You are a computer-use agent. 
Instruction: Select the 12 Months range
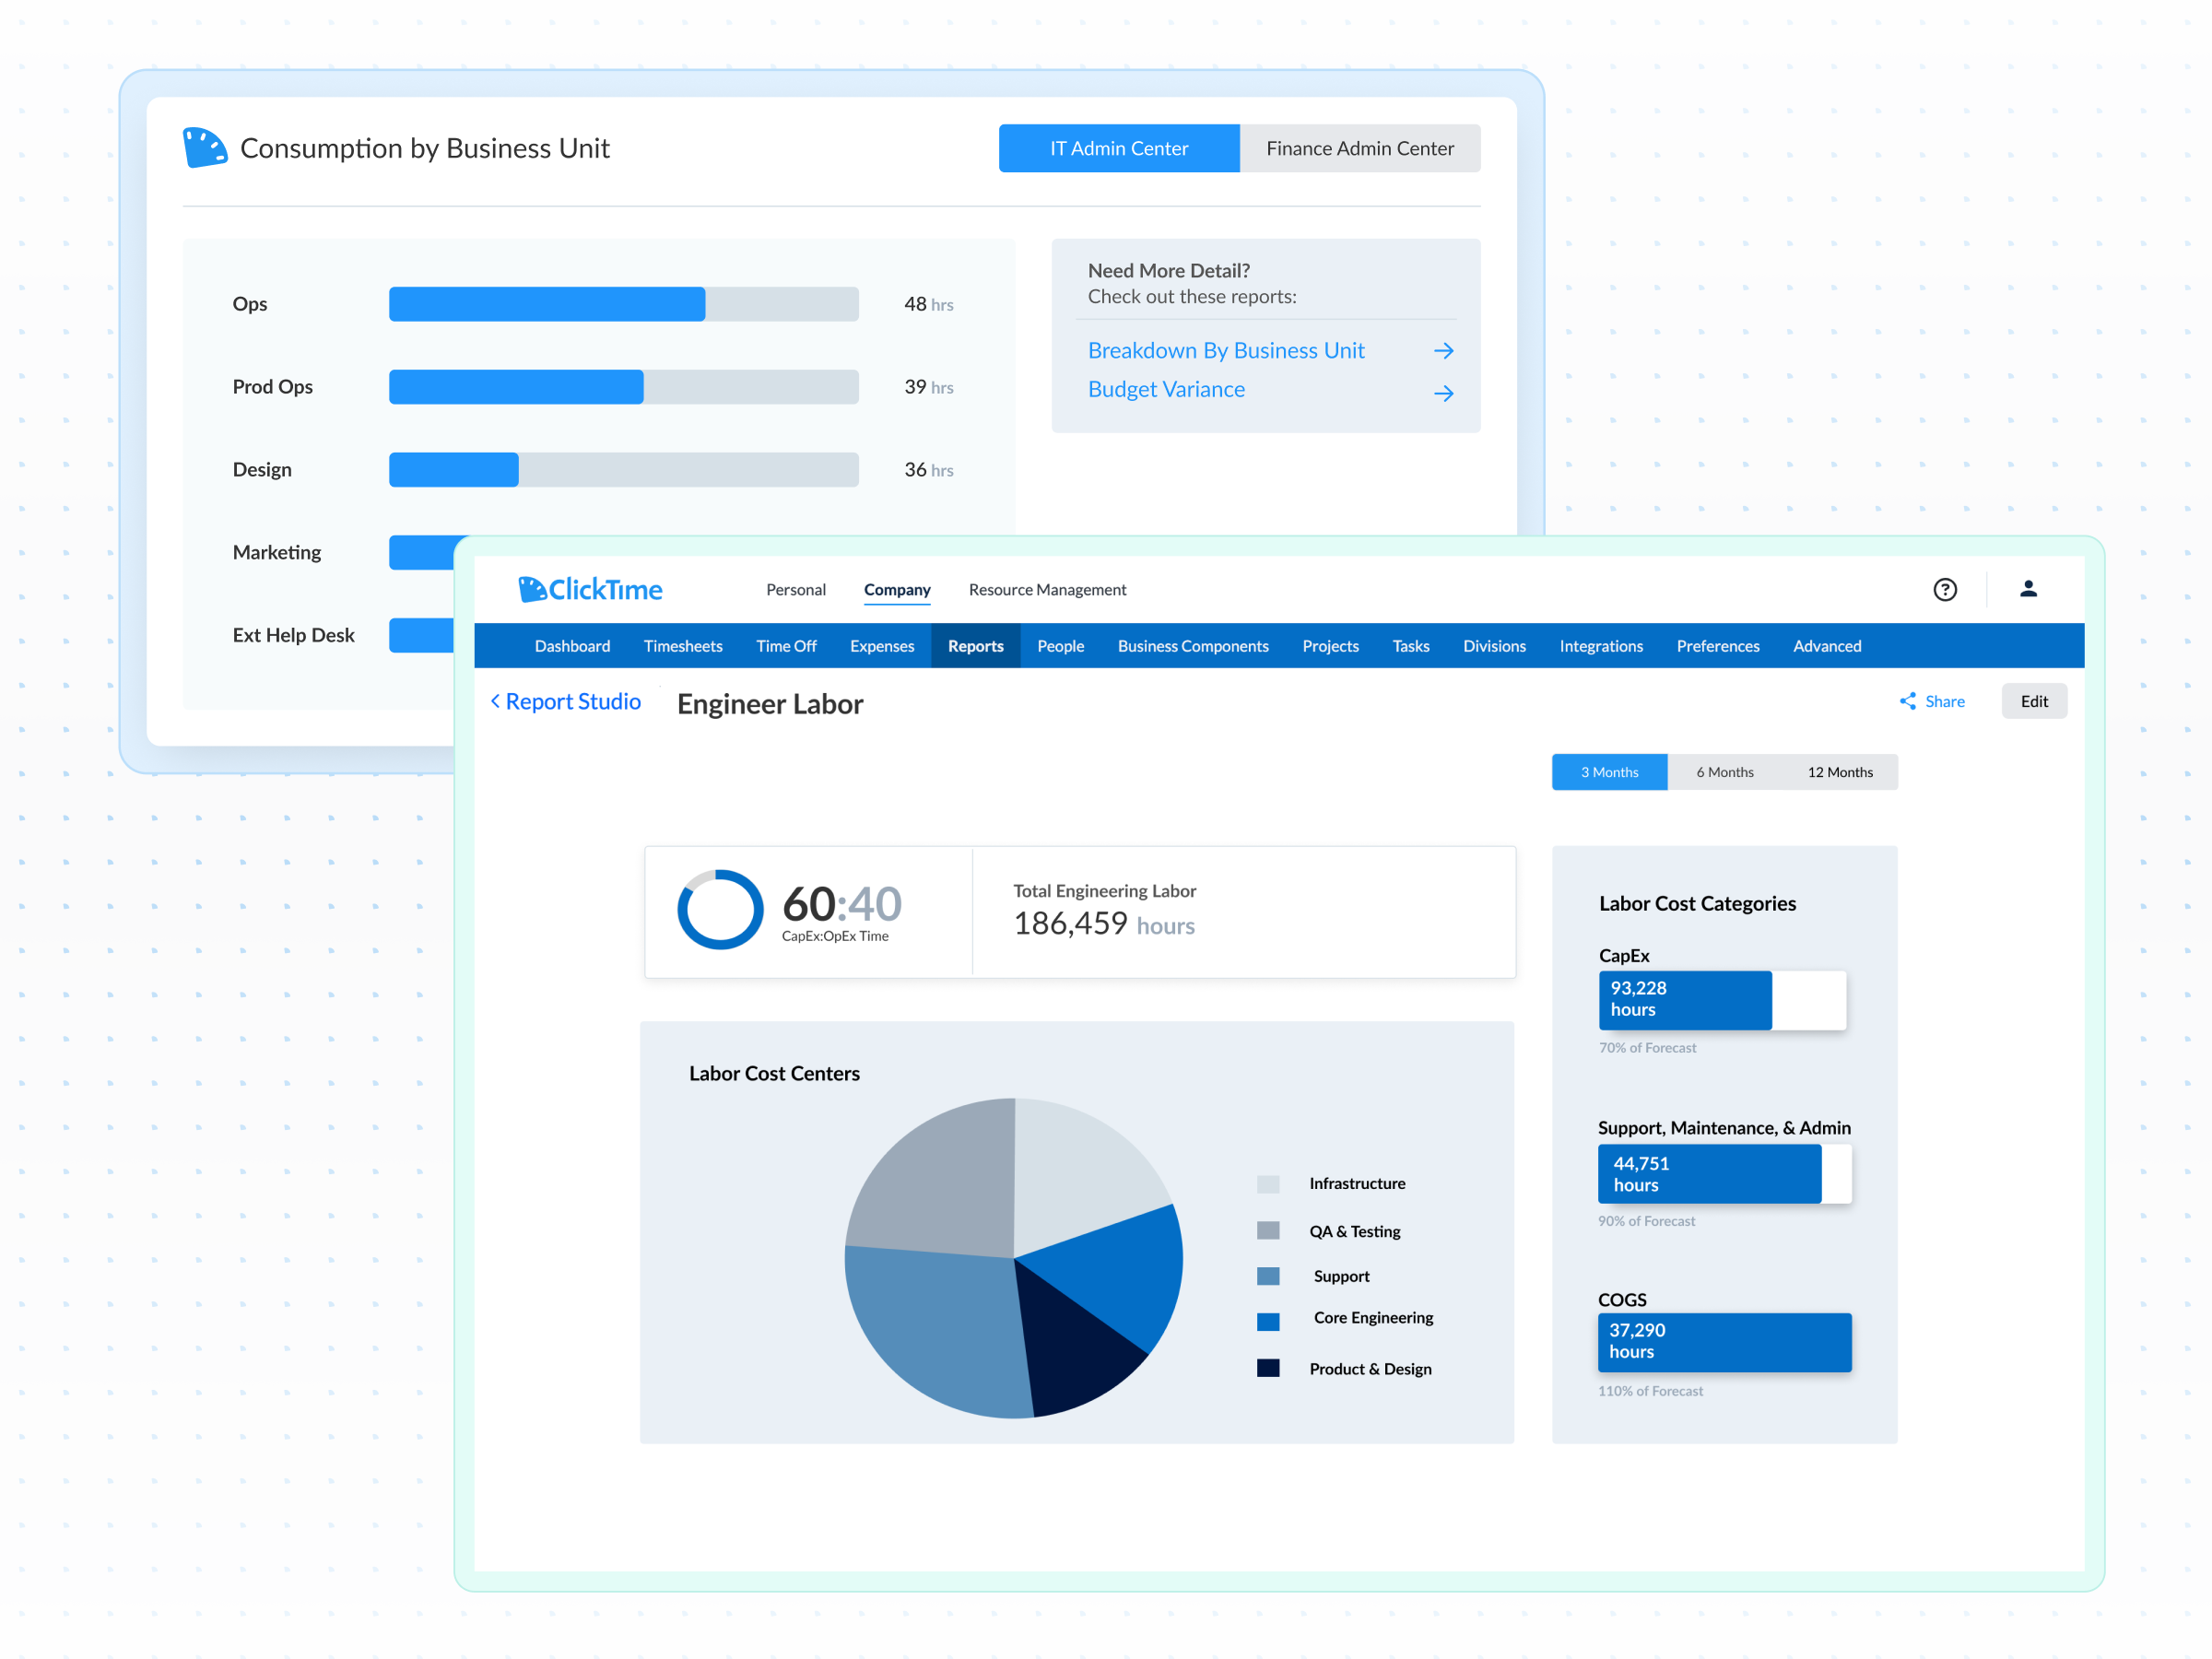1839,772
